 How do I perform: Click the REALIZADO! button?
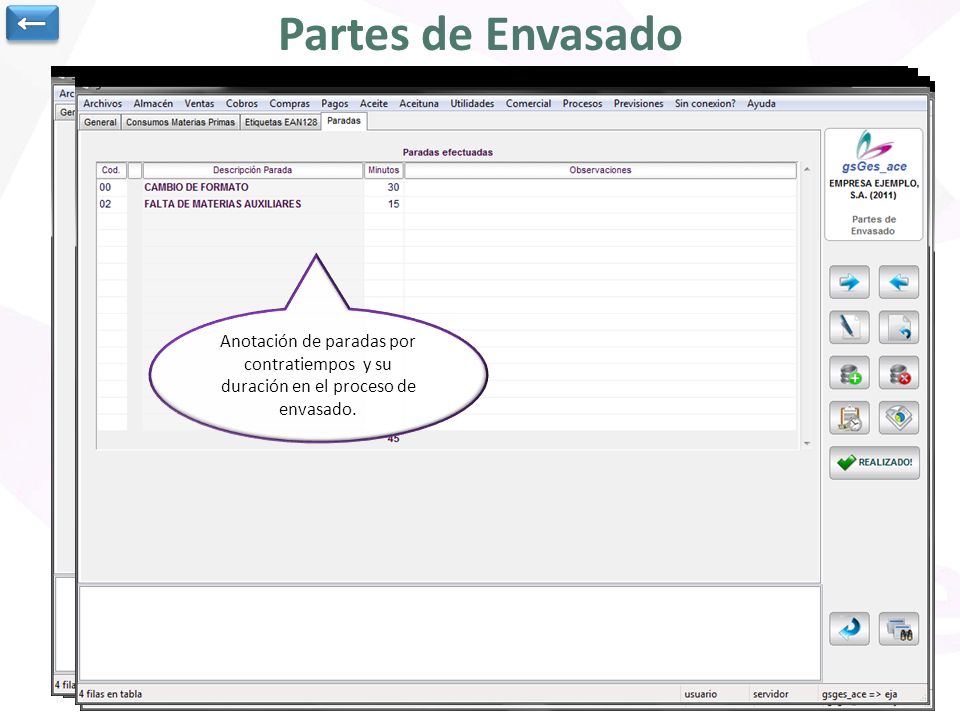coord(874,463)
